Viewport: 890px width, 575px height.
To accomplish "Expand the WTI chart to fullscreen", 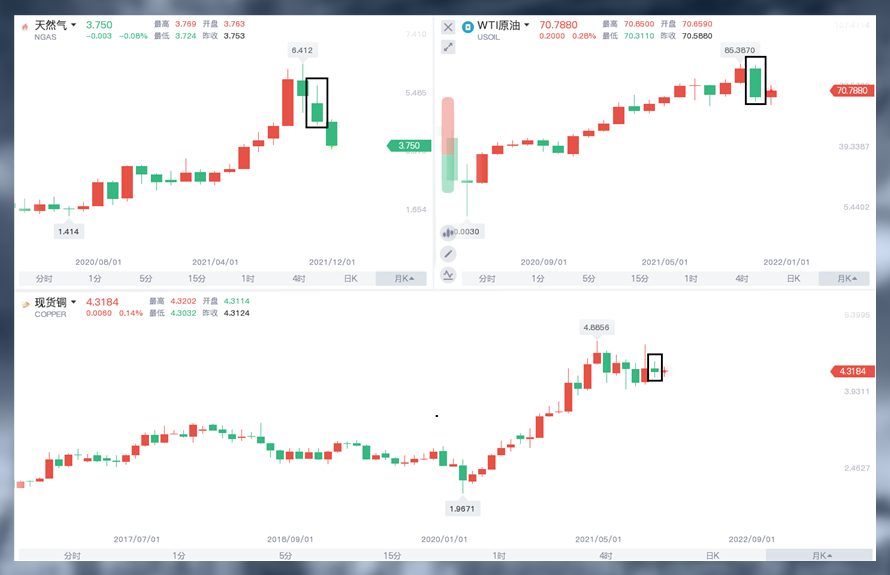I will (448, 47).
